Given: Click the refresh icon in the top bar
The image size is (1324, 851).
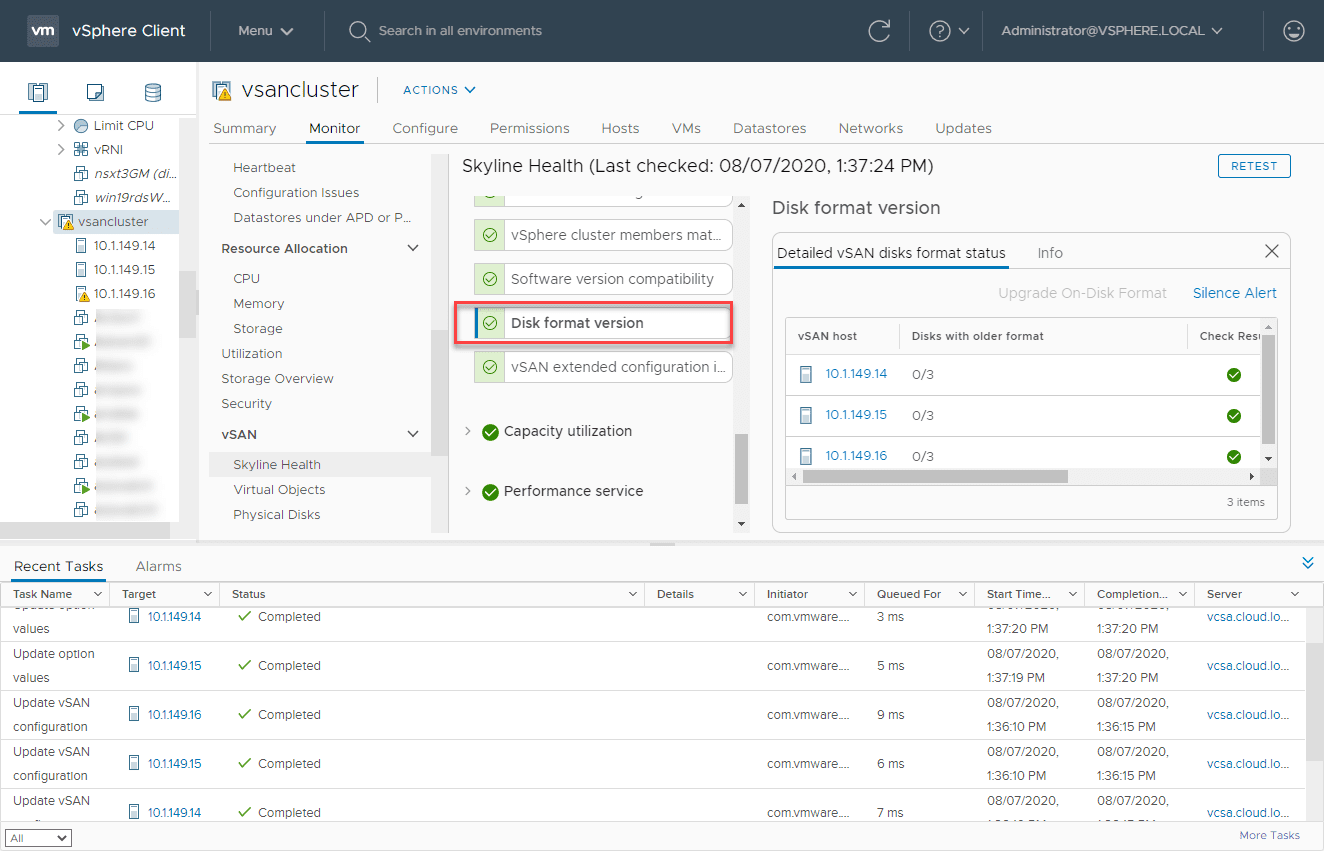Looking at the screenshot, I should [x=879, y=31].
